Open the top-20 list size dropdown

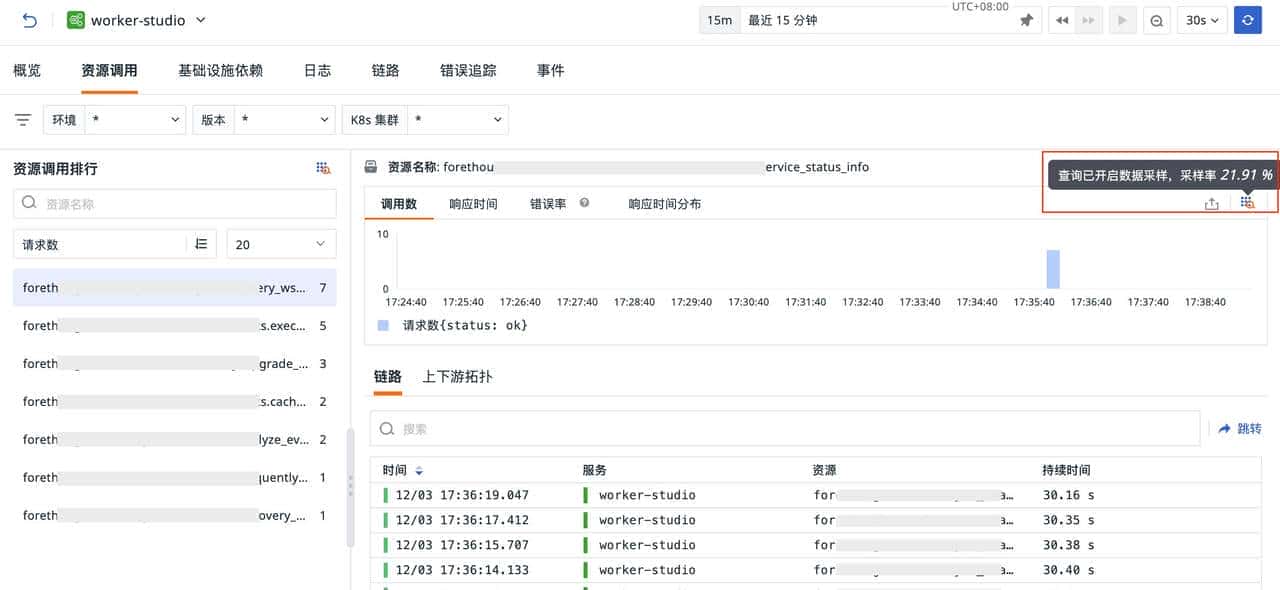(281, 243)
